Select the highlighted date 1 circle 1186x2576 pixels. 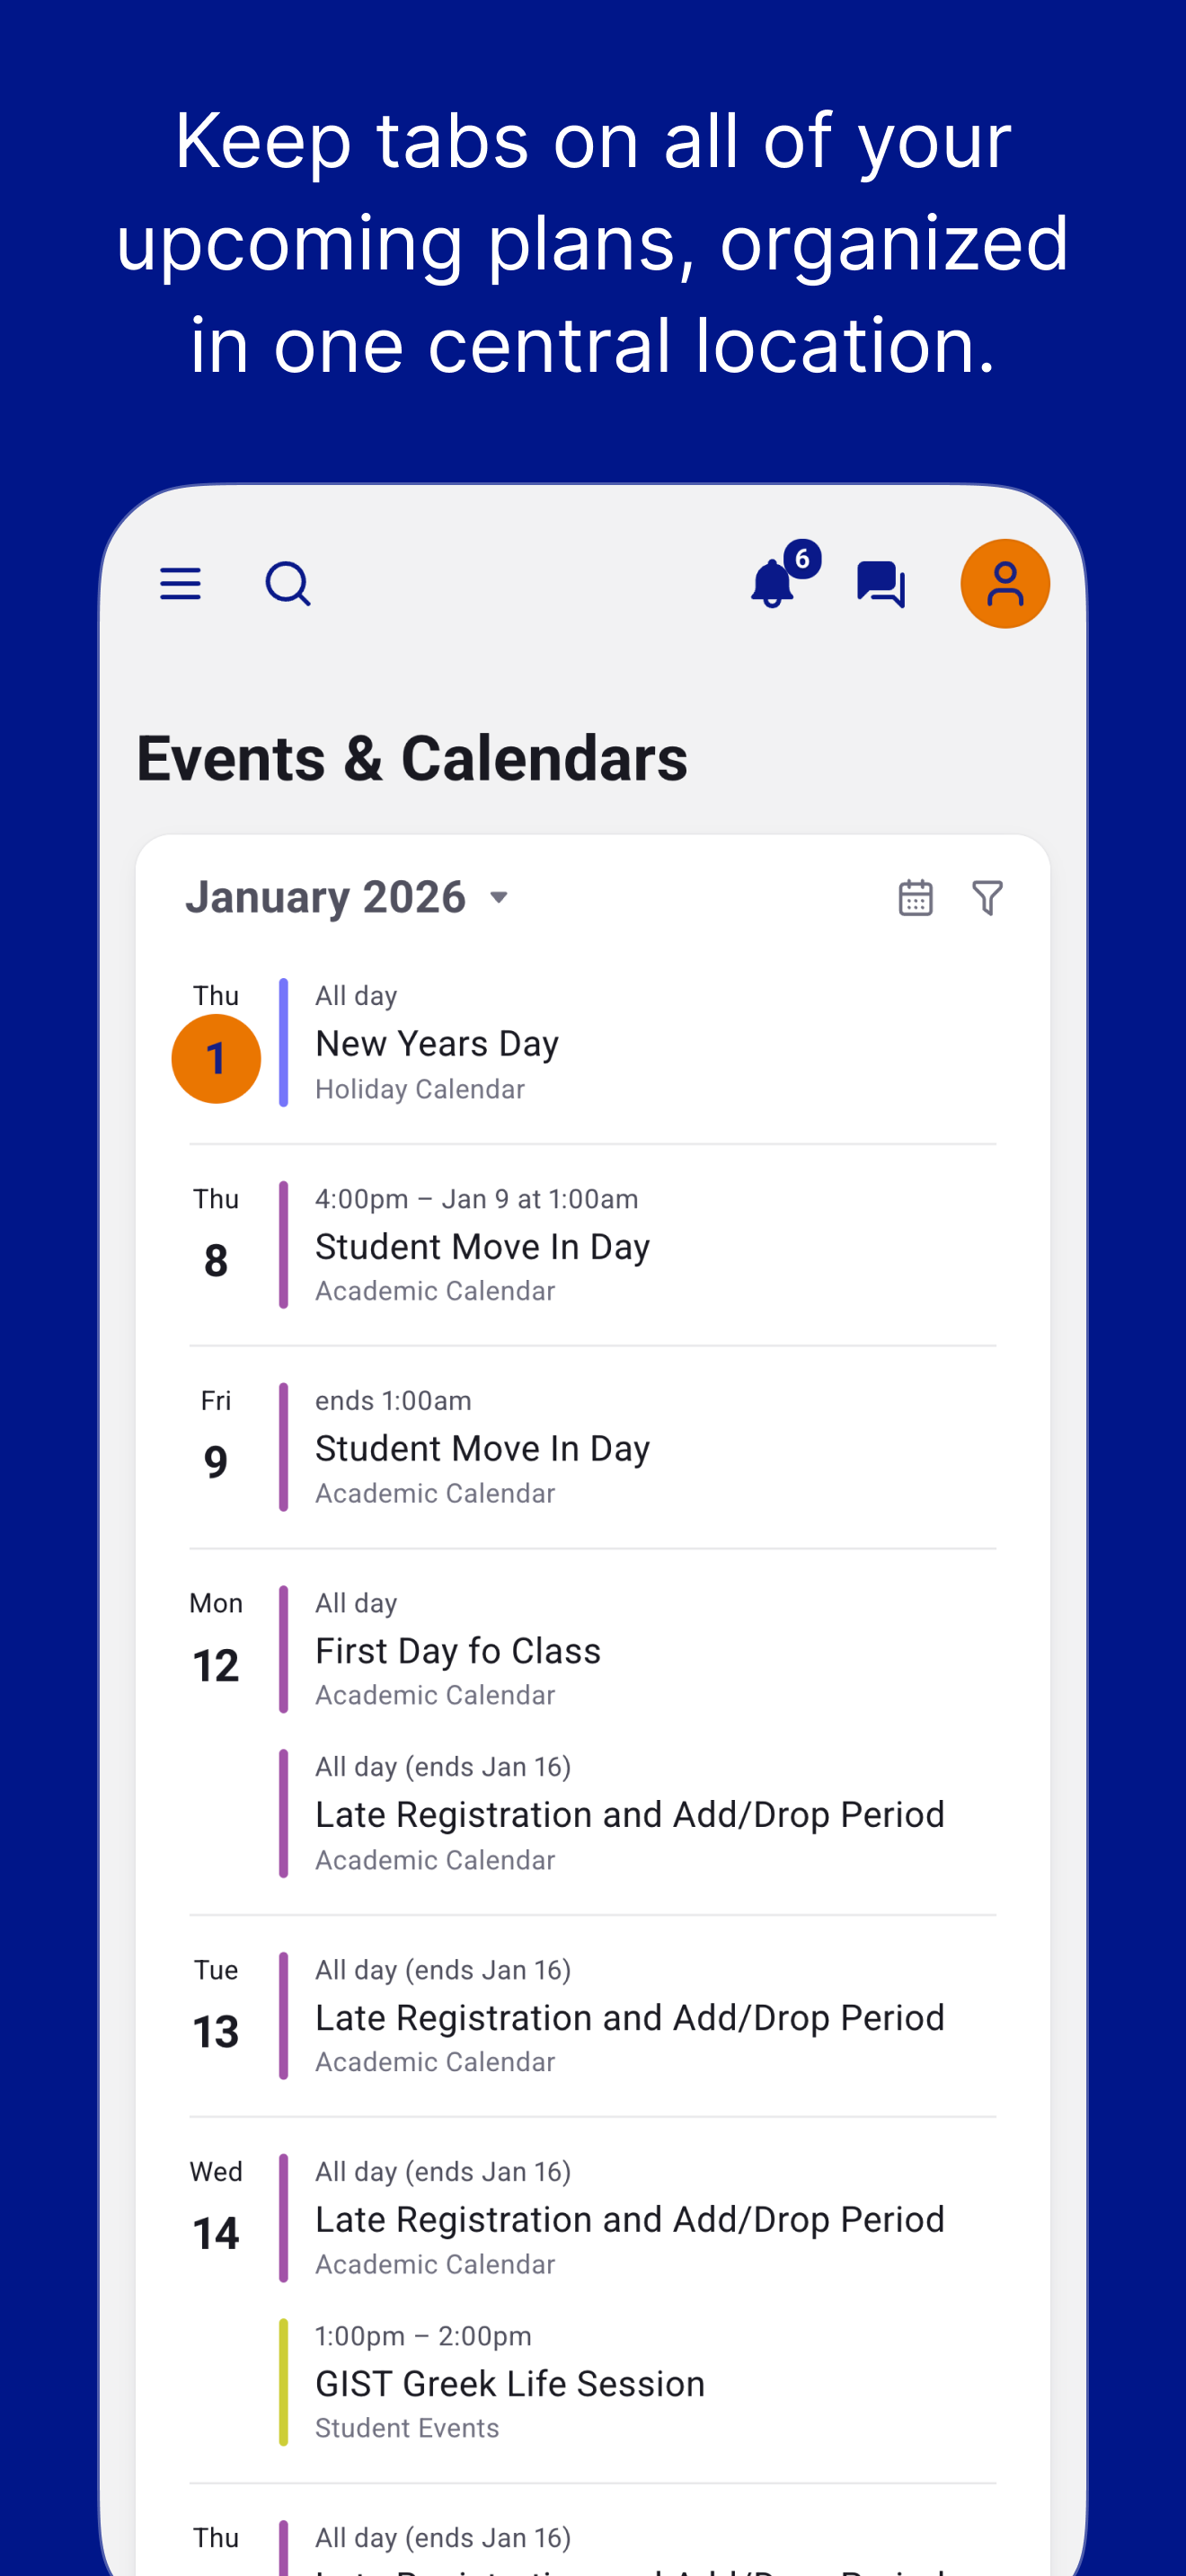click(x=216, y=1059)
